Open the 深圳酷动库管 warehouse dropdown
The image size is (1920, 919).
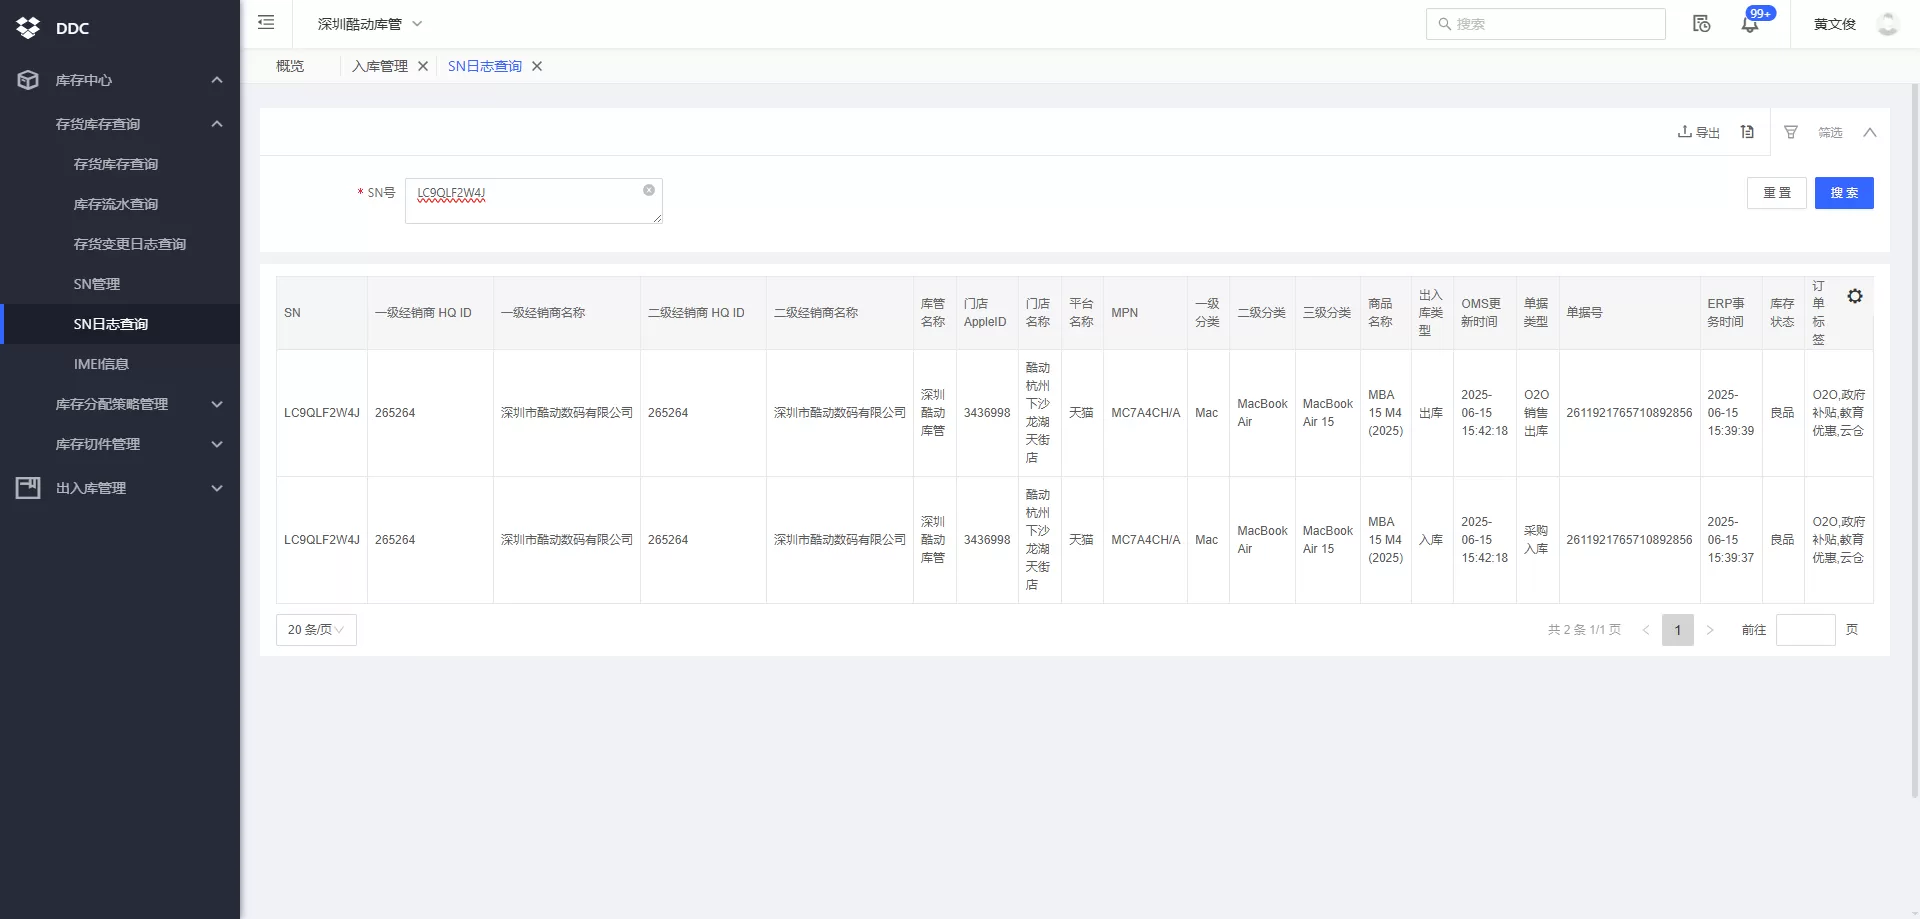click(370, 24)
